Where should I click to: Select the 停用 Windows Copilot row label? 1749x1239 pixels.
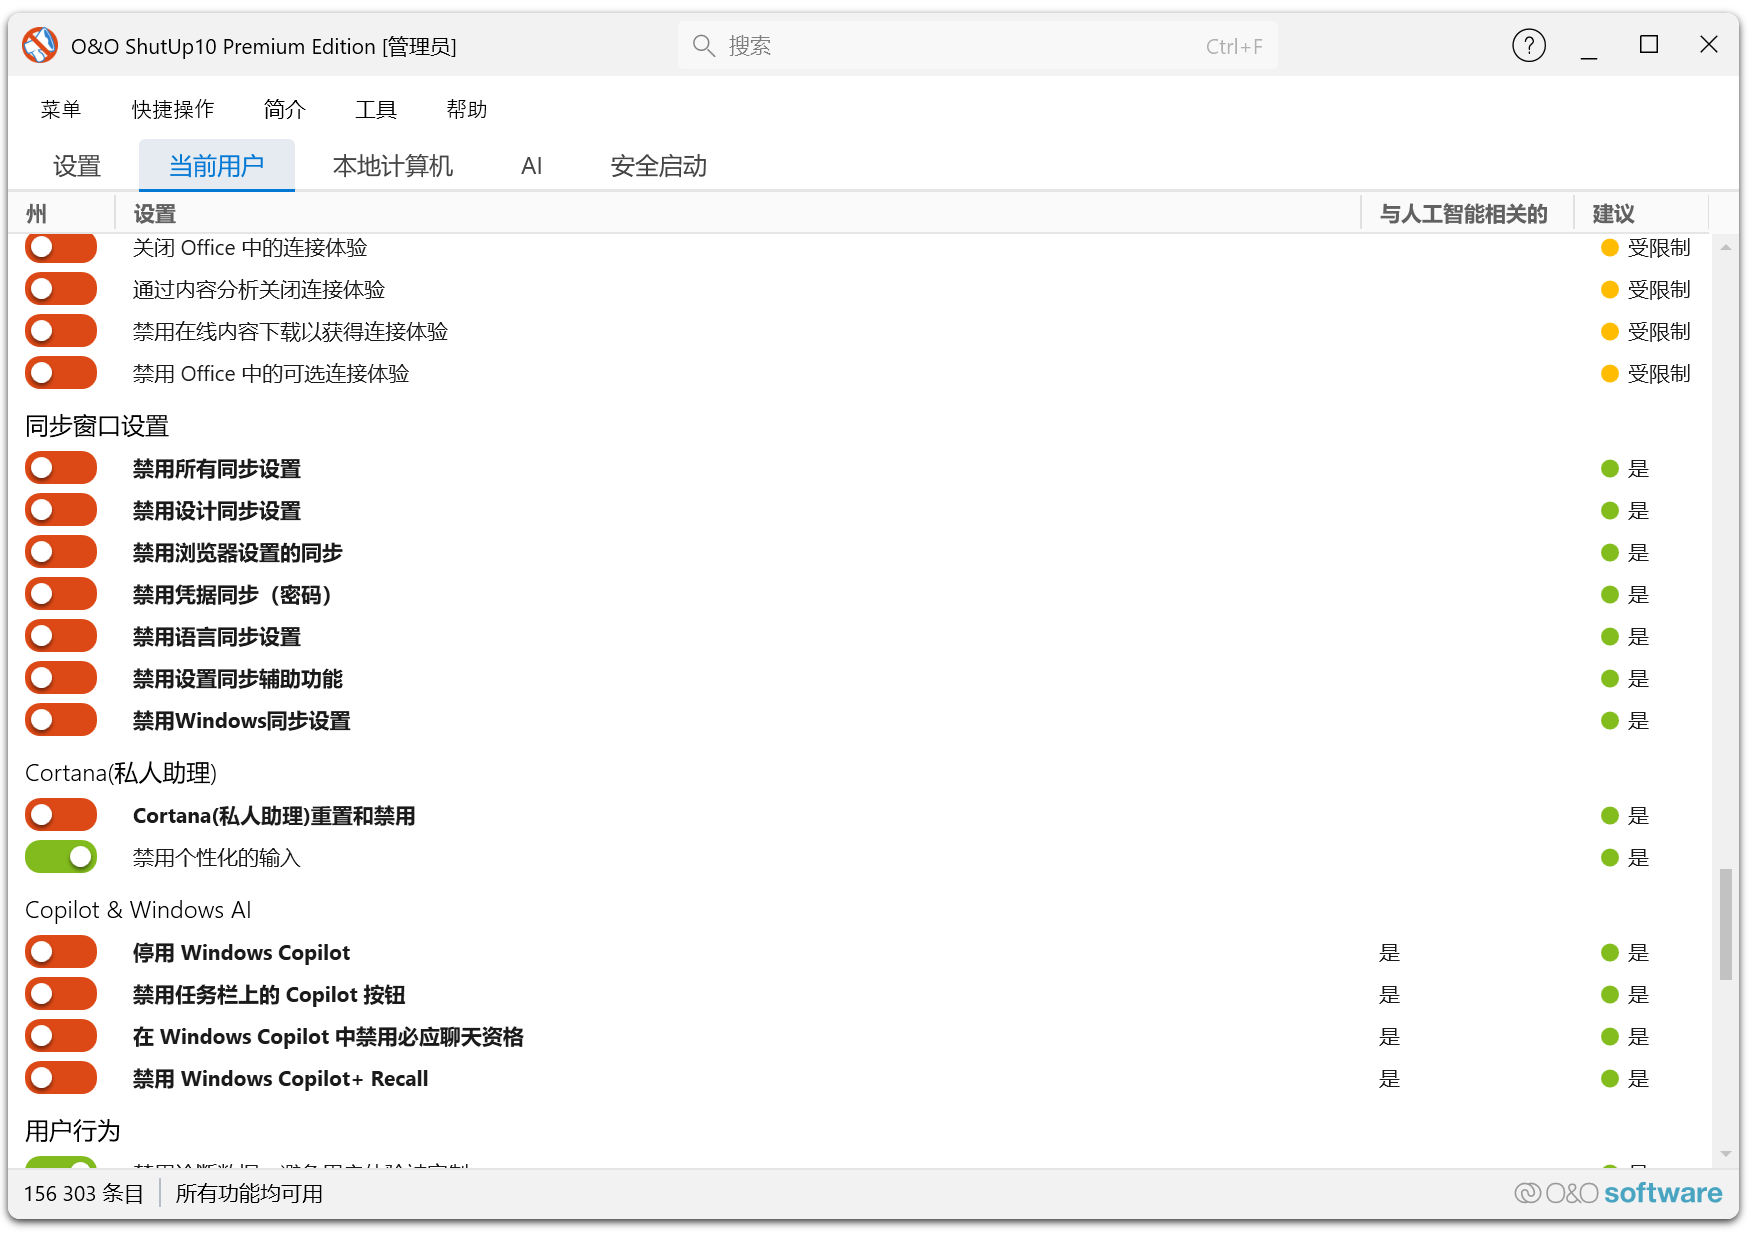pos(241,953)
